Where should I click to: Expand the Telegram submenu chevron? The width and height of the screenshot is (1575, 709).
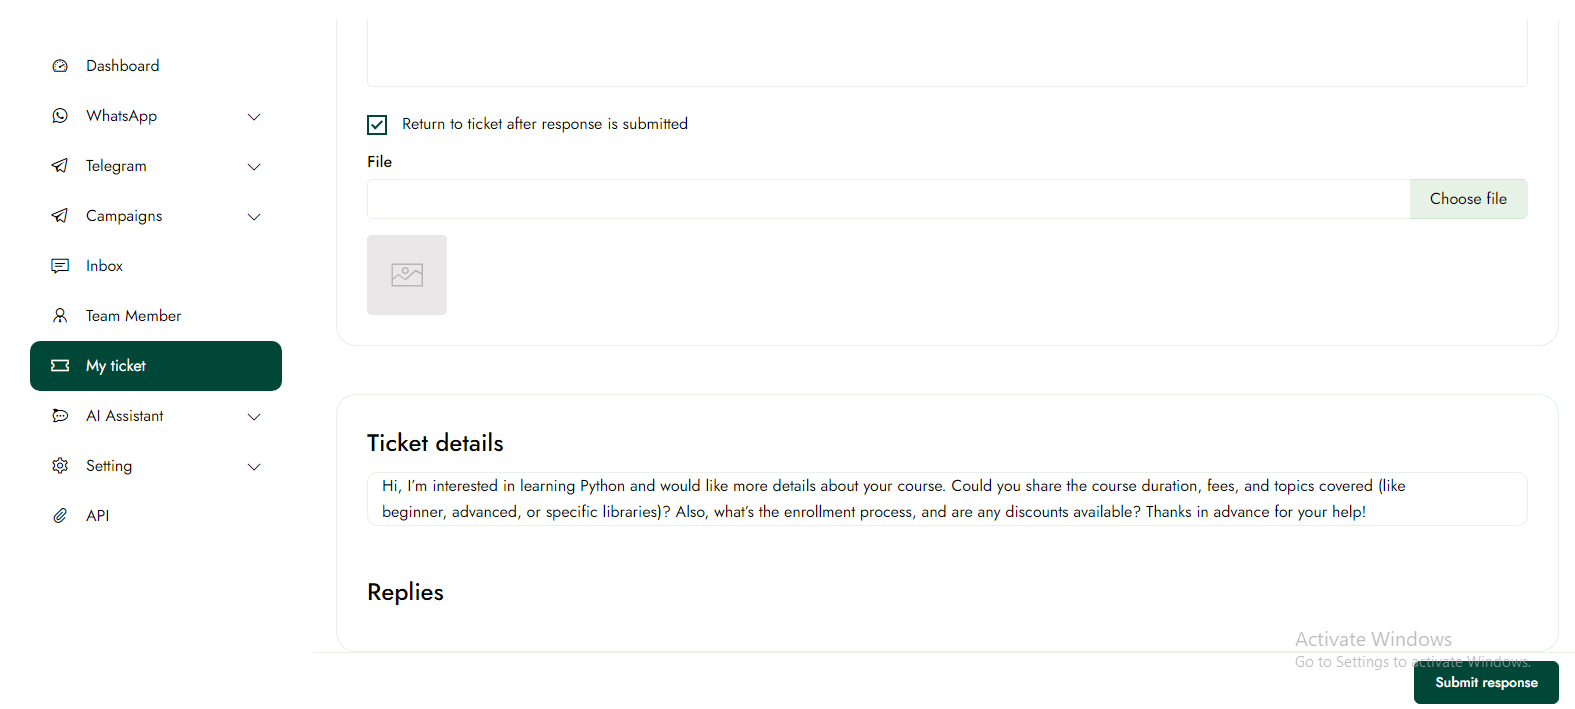[x=254, y=167]
